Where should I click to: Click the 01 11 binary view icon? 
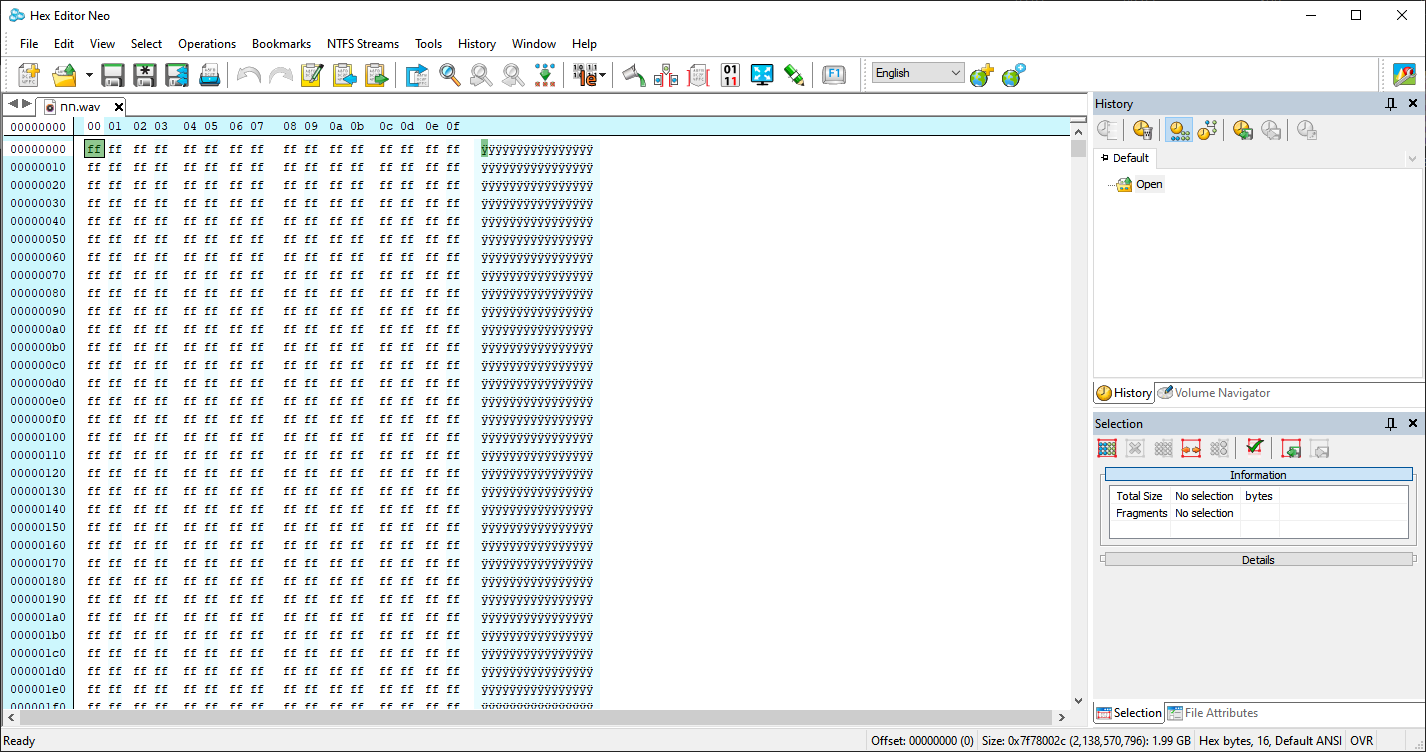coord(730,75)
